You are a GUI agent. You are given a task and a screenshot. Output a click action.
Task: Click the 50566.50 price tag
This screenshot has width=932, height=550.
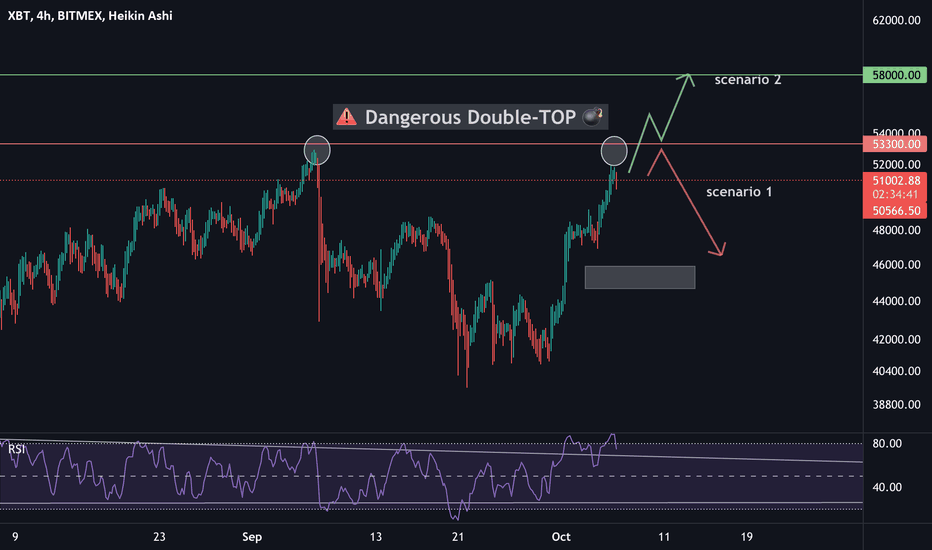895,210
